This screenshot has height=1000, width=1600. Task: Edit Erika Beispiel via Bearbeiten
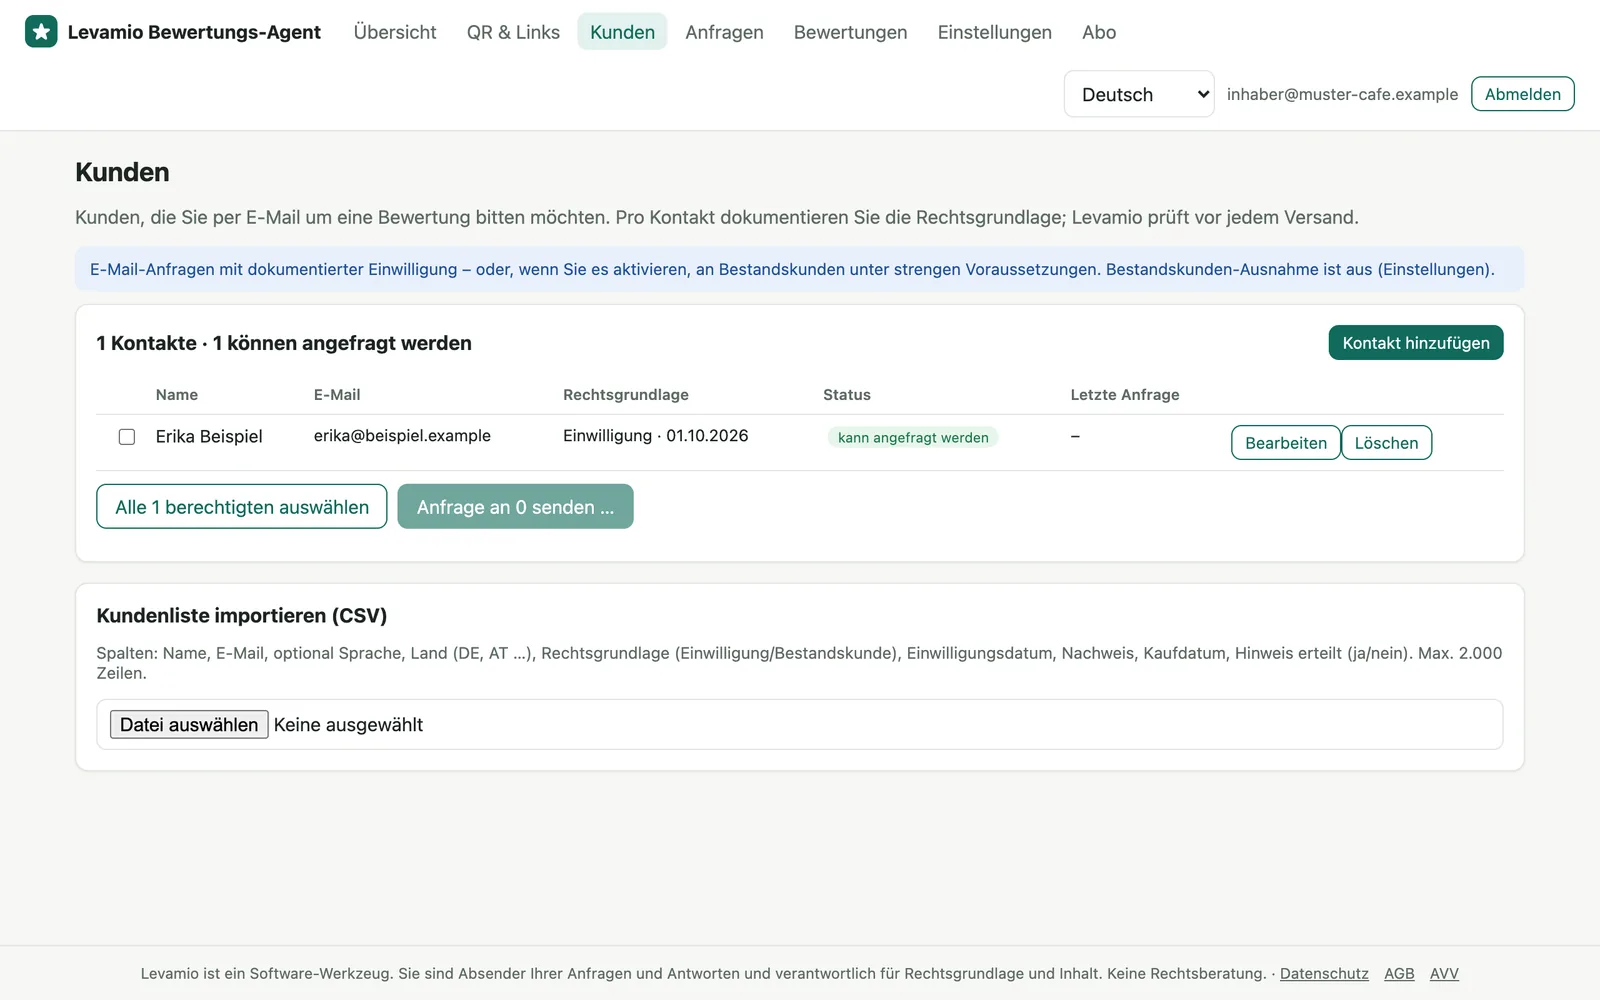[1285, 443]
